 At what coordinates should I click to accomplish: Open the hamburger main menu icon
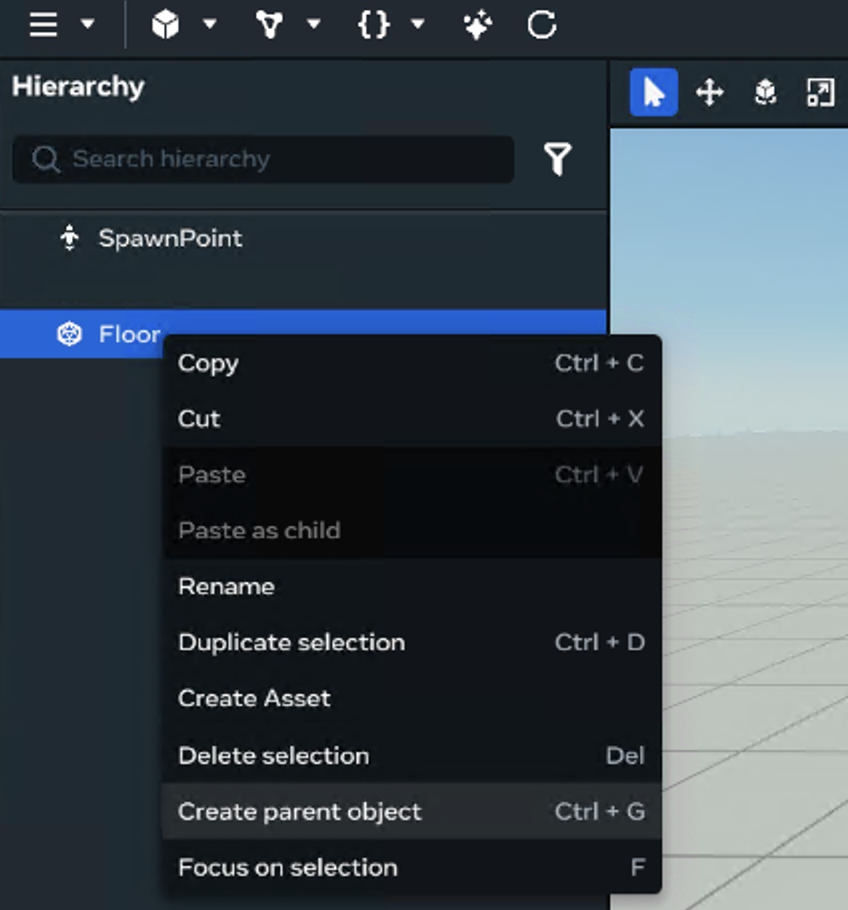click(x=43, y=25)
